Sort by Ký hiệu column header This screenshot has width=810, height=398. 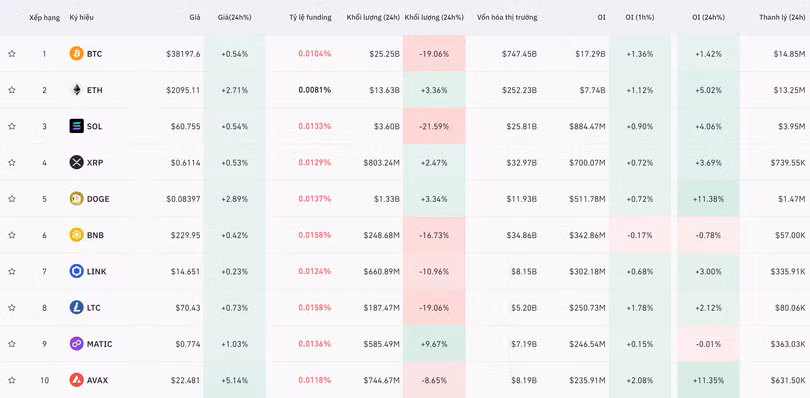tap(82, 18)
